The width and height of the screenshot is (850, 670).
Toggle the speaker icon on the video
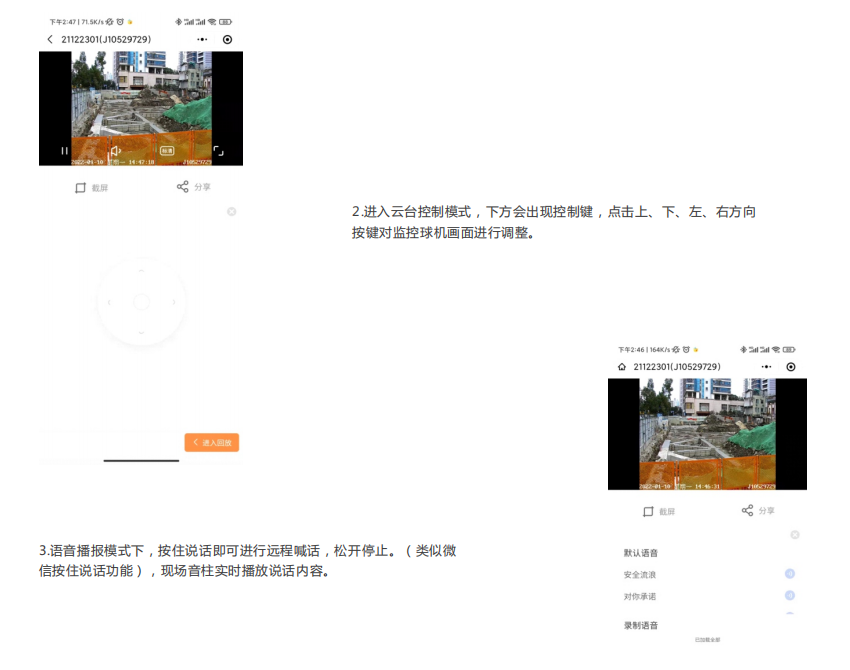click(x=115, y=150)
